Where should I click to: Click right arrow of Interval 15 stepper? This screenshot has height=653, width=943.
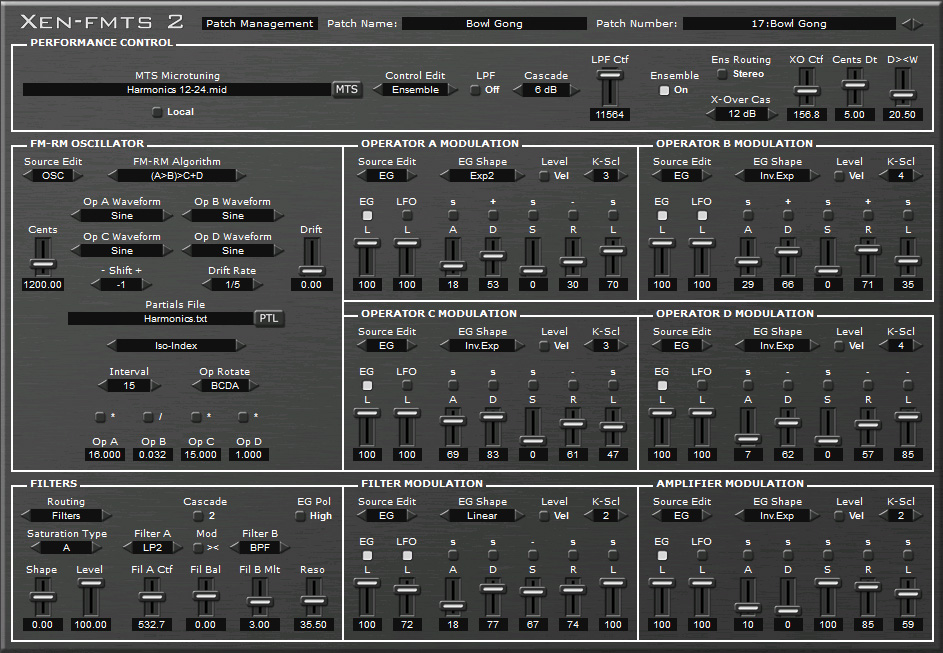tap(156, 386)
